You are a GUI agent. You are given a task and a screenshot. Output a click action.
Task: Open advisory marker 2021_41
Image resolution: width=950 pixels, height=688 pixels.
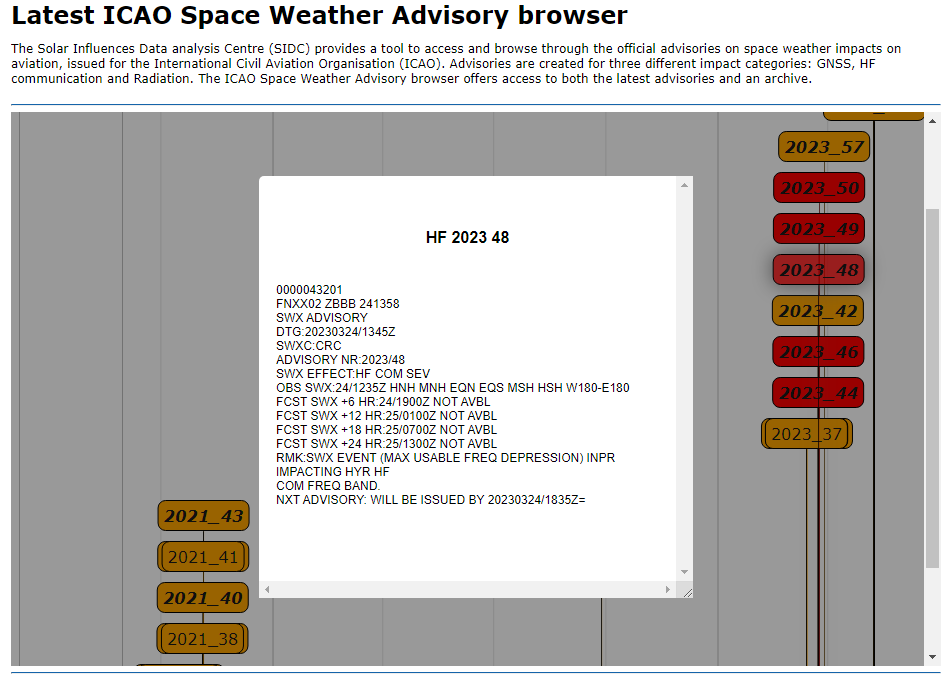203,557
